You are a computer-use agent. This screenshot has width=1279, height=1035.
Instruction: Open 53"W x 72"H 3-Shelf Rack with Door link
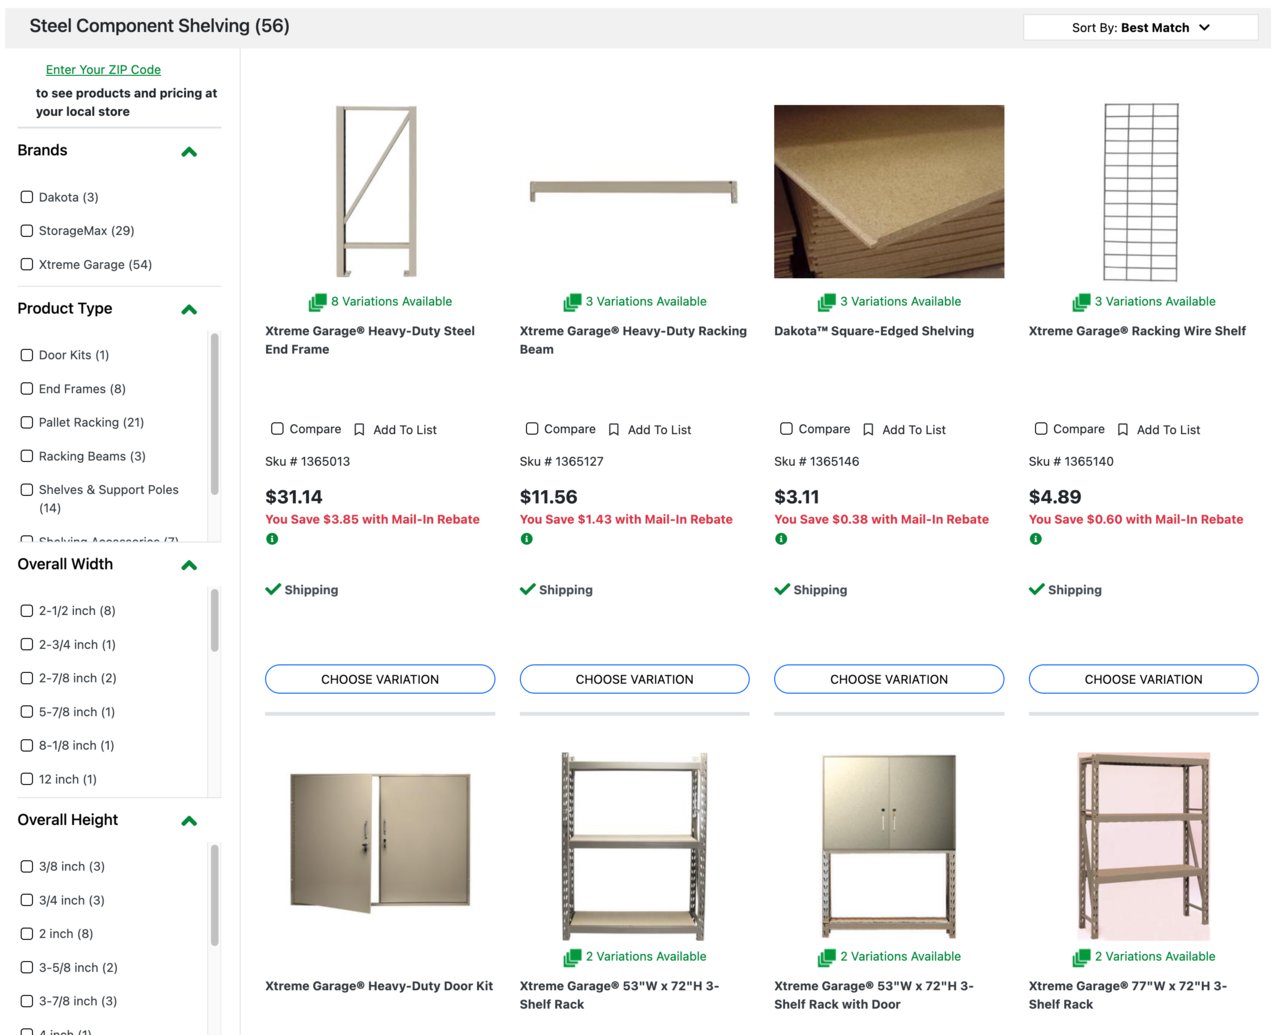pos(874,995)
